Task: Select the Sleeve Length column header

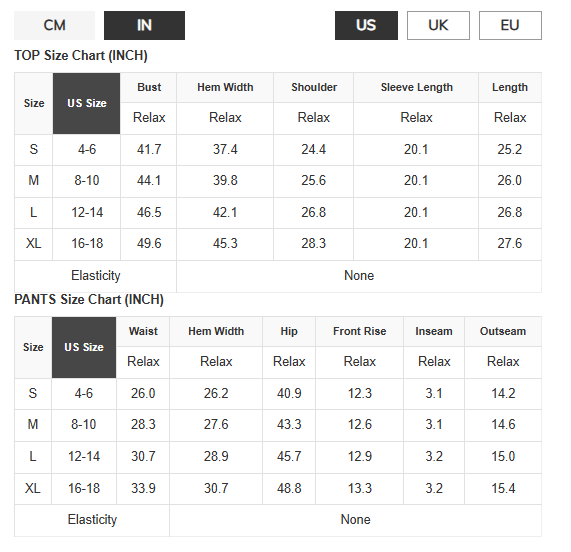Action: [416, 87]
